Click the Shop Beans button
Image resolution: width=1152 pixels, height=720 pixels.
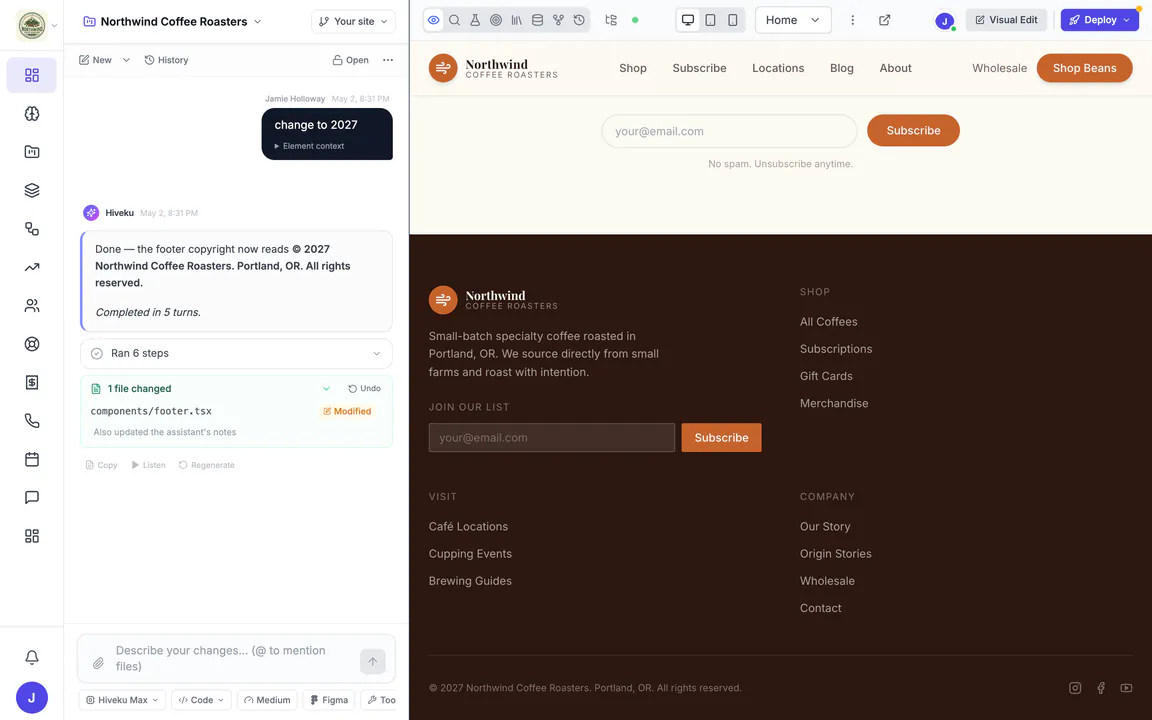click(x=1084, y=68)
